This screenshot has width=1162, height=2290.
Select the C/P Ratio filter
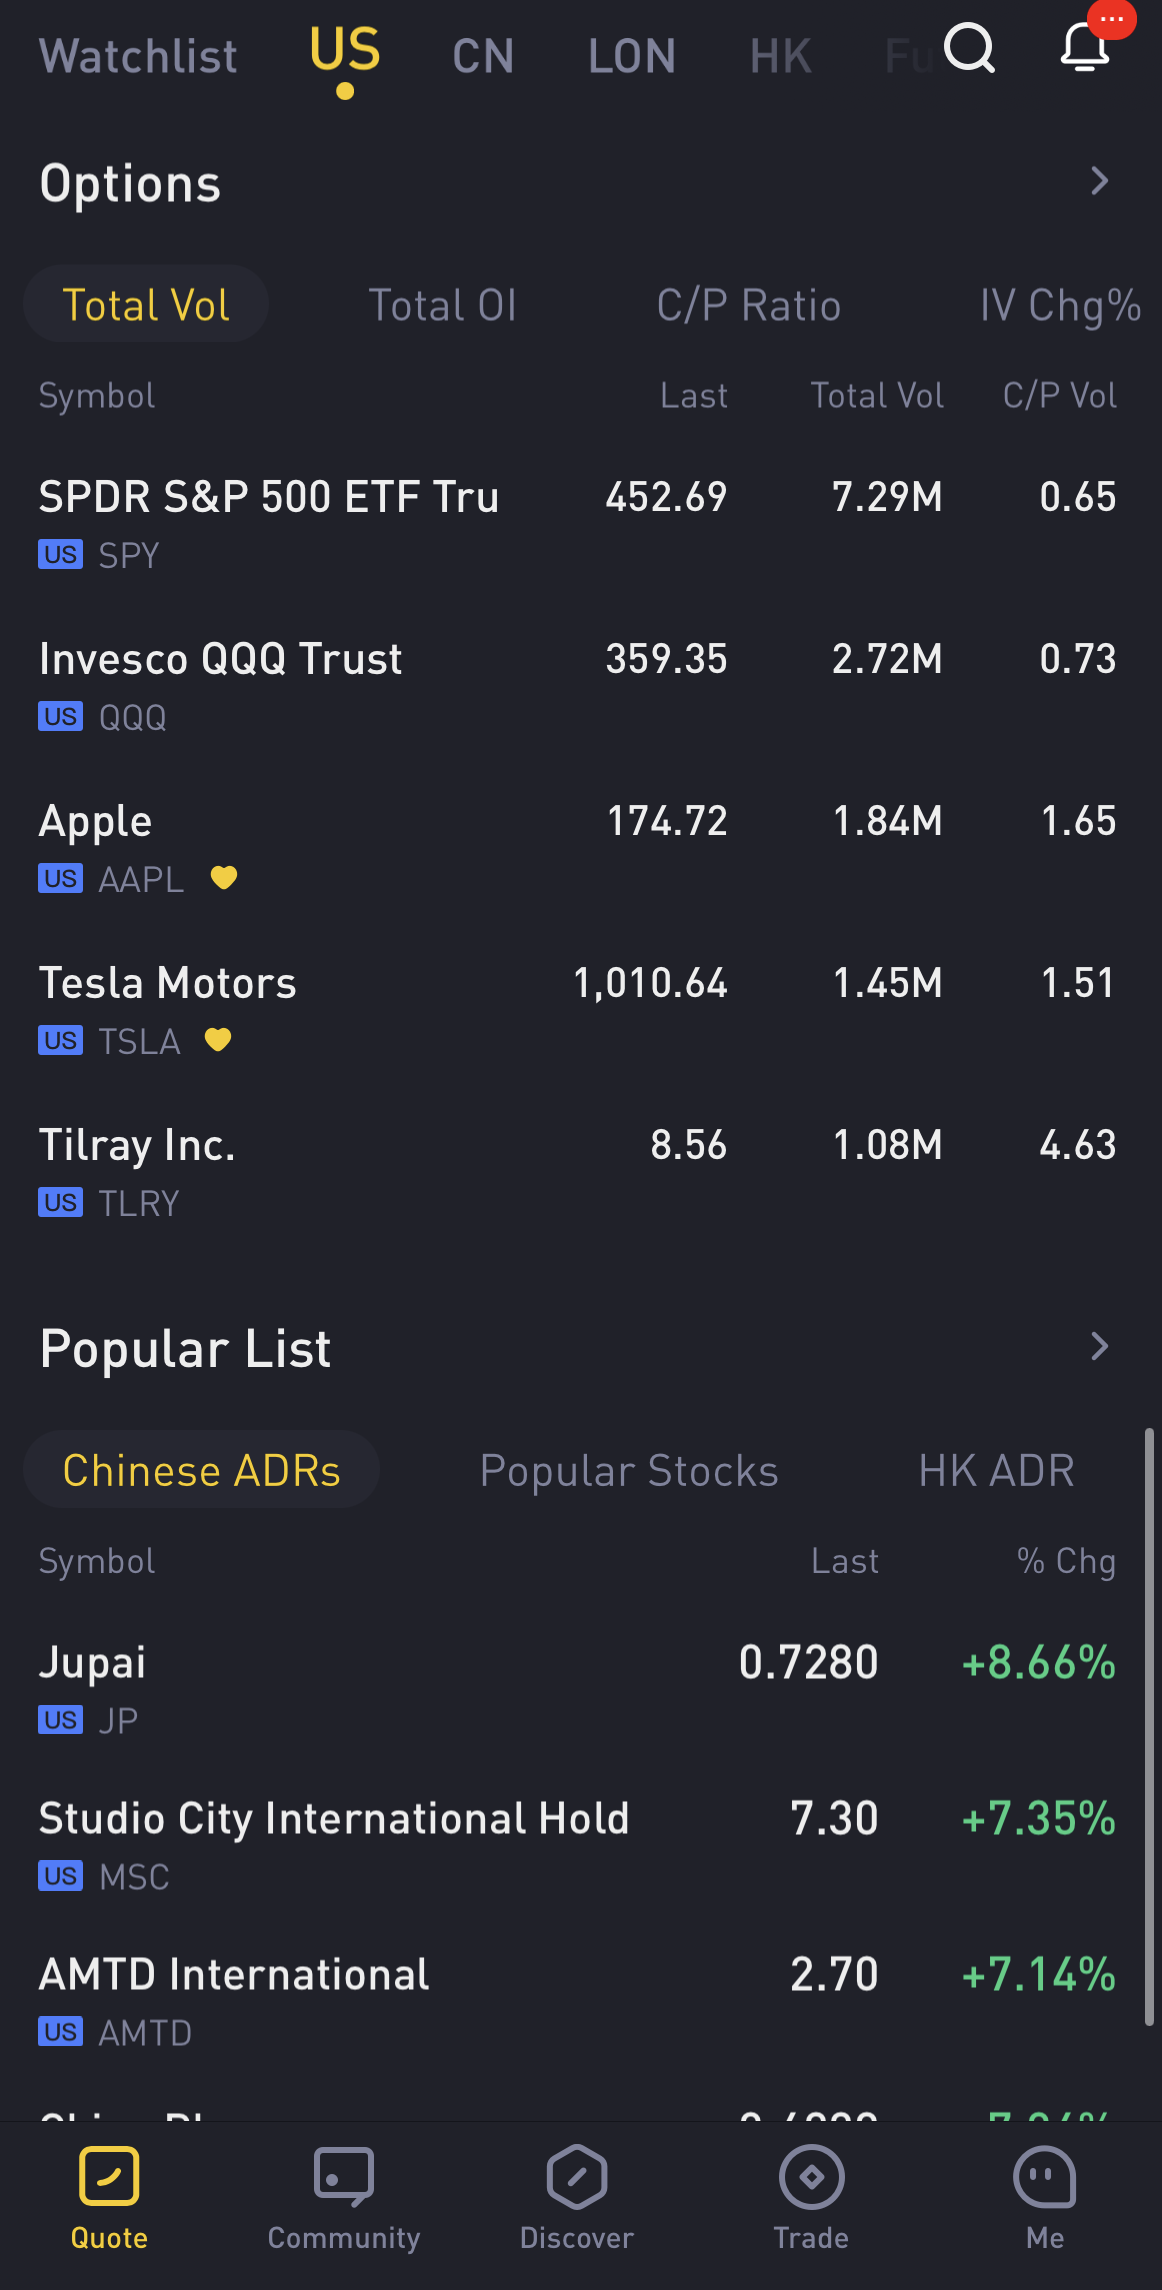pos(748,305)
